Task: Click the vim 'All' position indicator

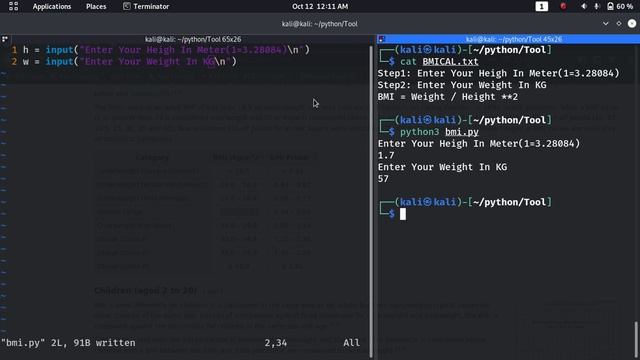Action: point(351,343)
